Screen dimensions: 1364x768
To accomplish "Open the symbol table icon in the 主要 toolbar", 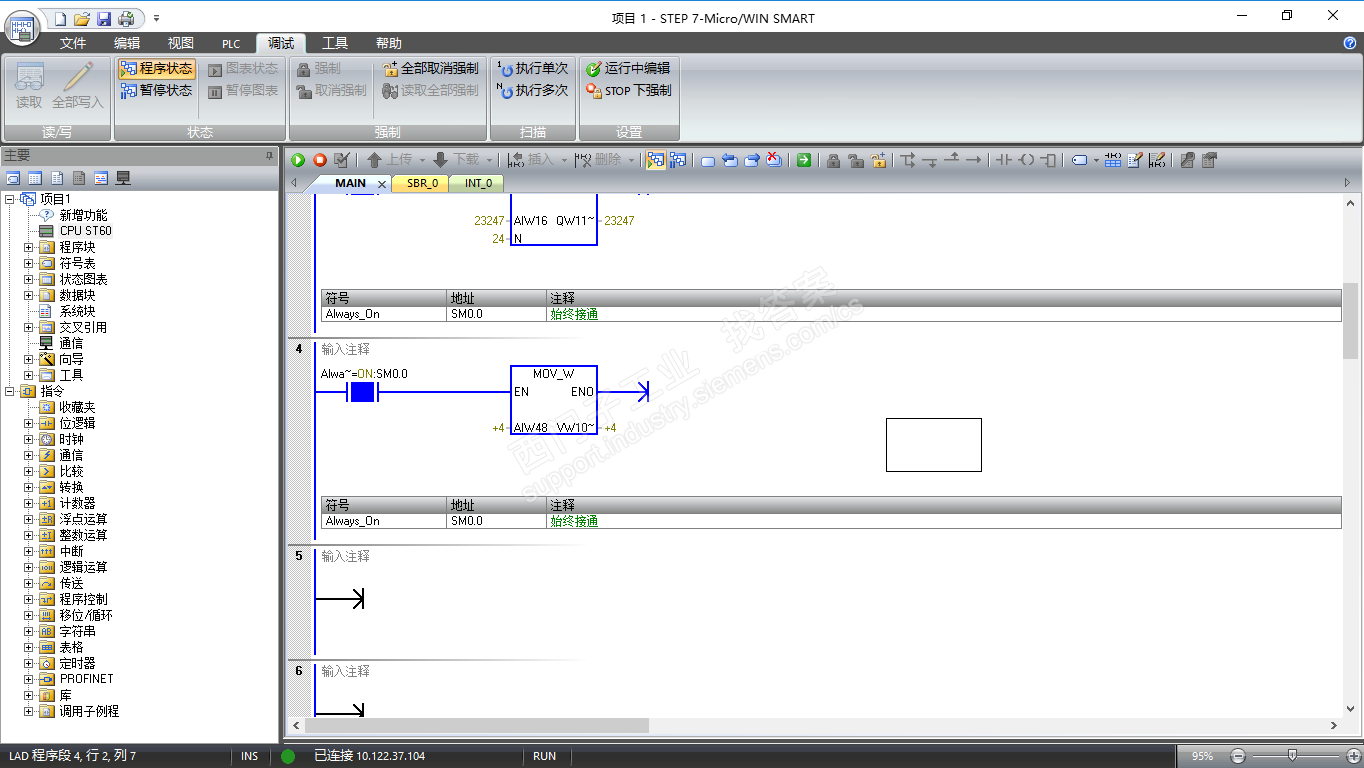I will pyautogui.click(x=13, y=178).
